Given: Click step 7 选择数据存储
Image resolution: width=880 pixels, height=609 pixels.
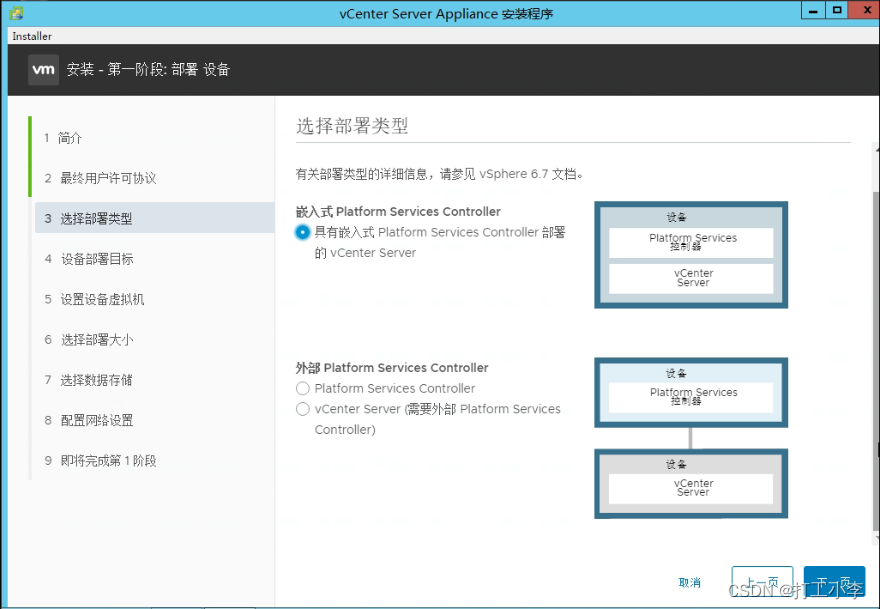Looking at the screenshot, I should coord(90,378).
